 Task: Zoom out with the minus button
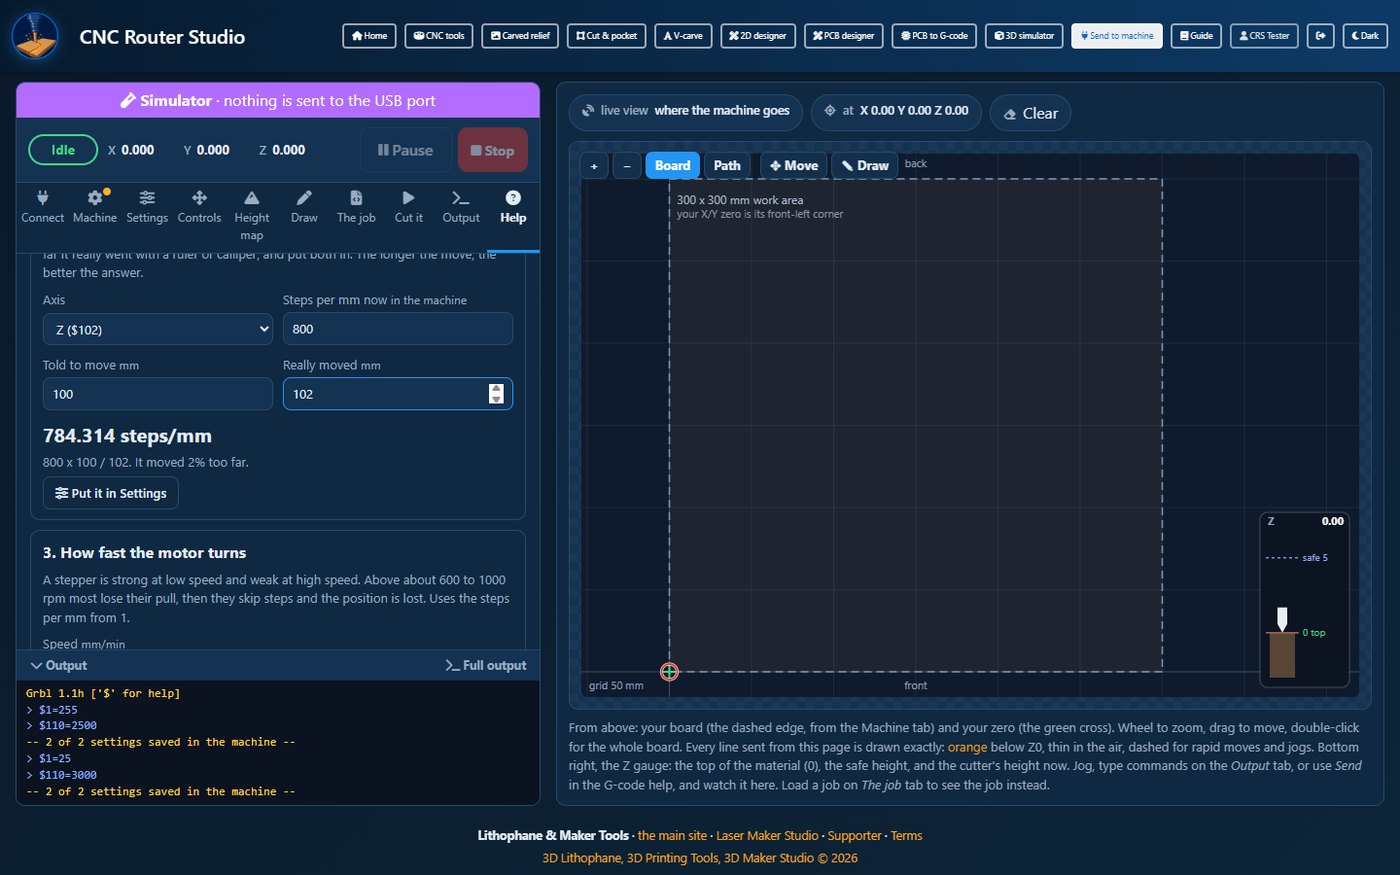pyautogui.click(x=627, y=166)
